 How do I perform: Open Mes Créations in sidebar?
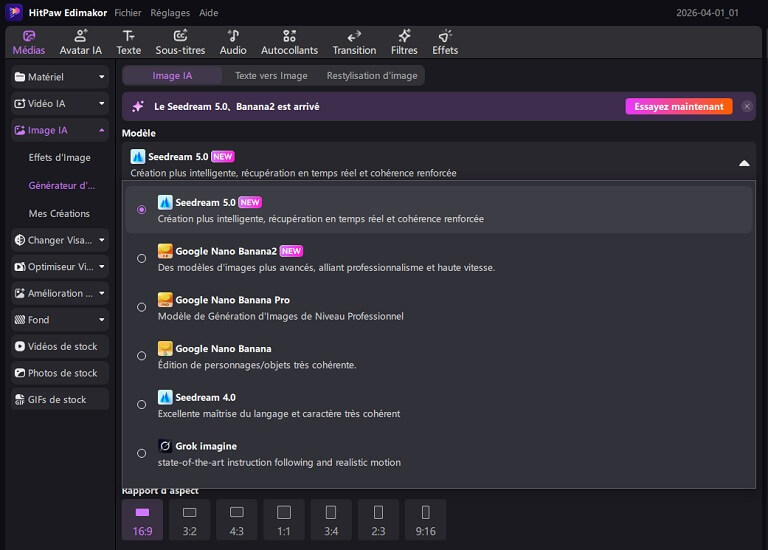pyautogui.click(x=59, y=213)
